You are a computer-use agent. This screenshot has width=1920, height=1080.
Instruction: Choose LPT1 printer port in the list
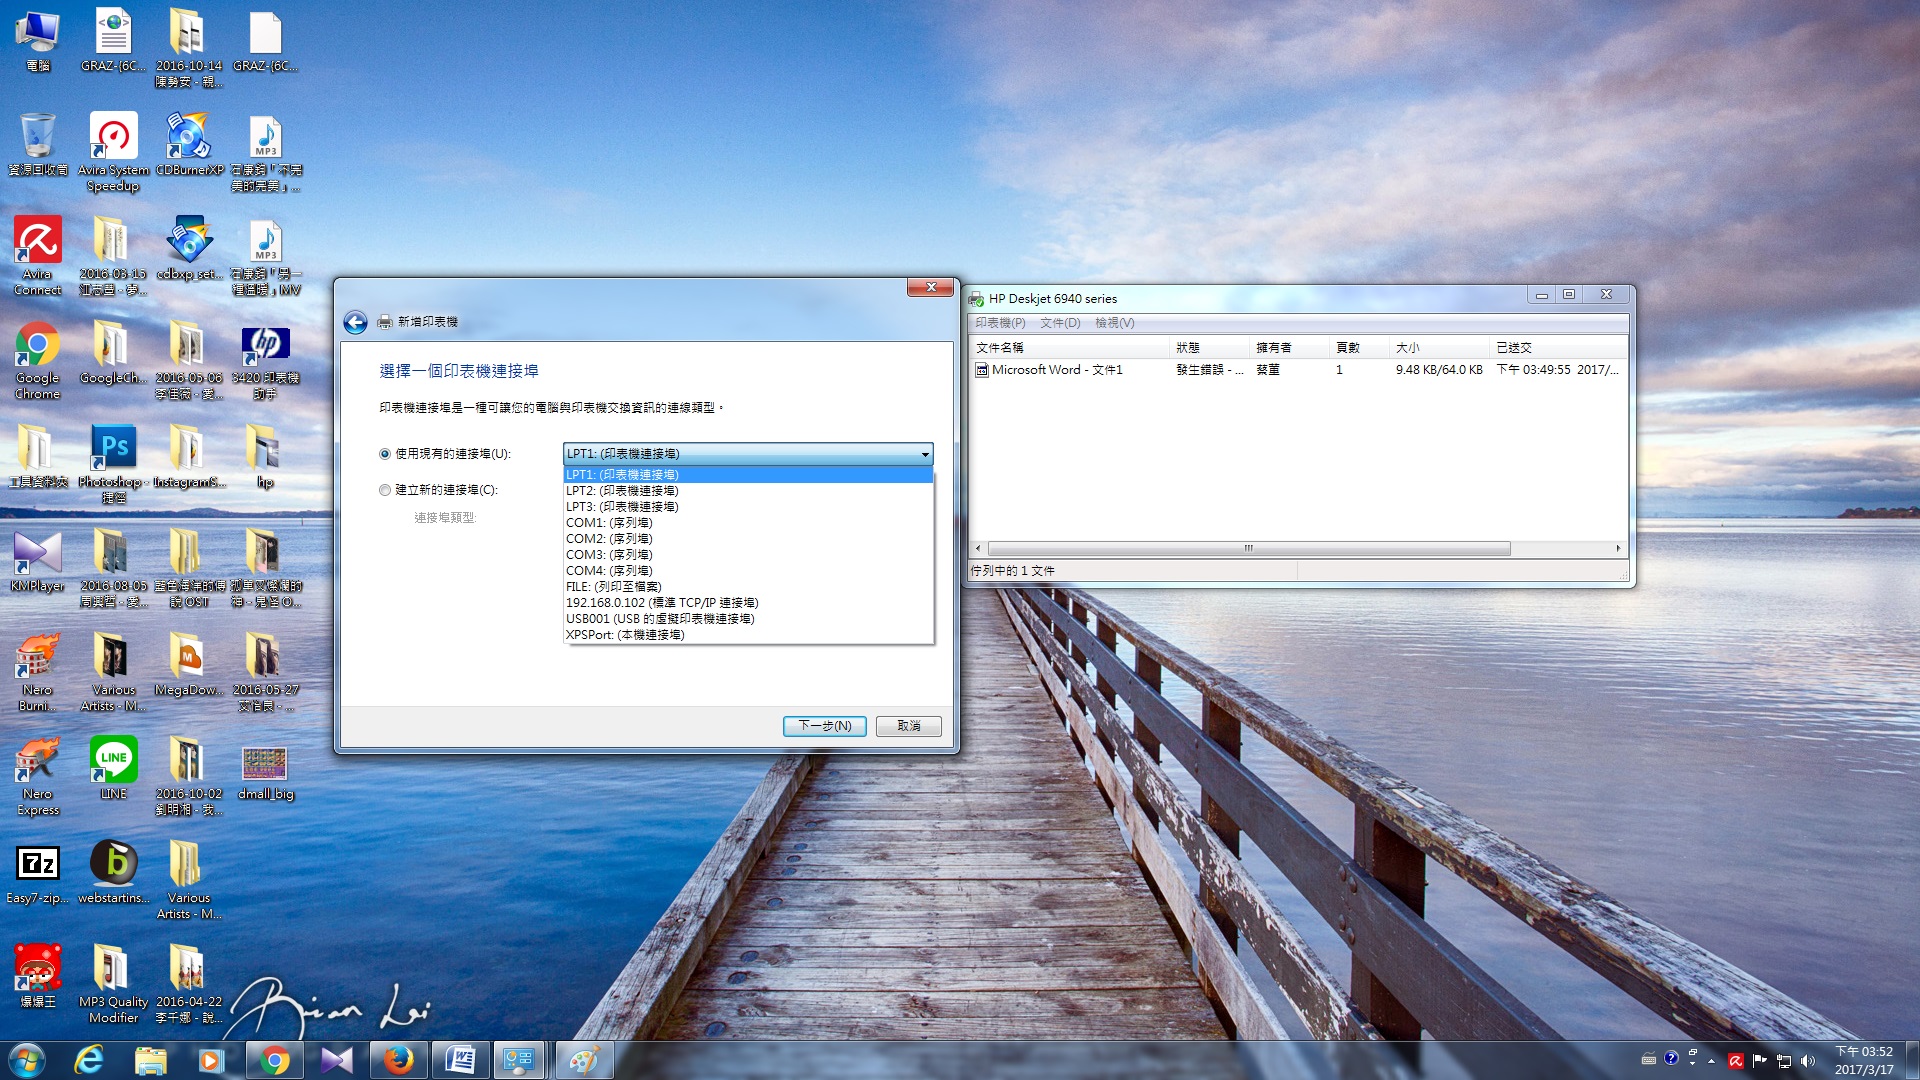[x=748, y=475]
